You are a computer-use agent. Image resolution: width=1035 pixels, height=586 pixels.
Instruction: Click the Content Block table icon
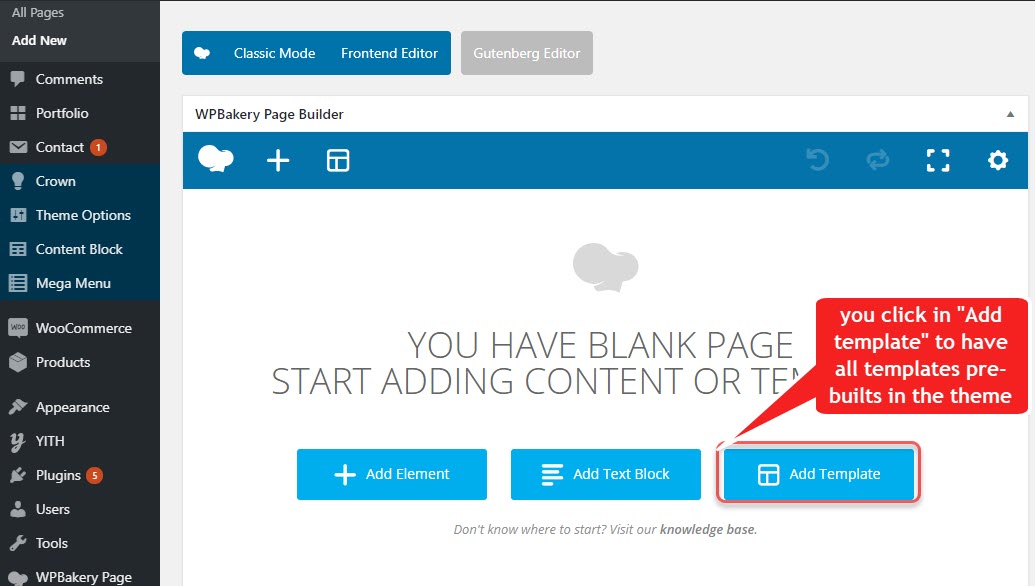[x=18, y=249]
